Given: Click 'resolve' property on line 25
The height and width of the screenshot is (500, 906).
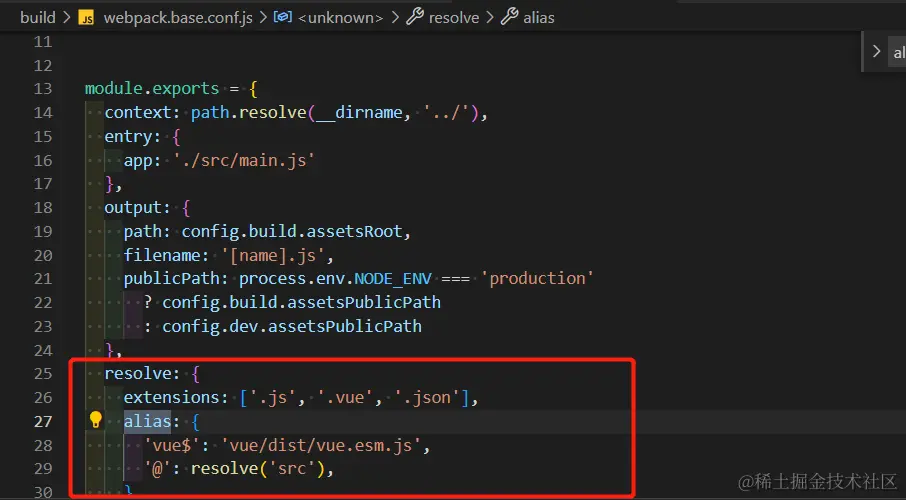Looking at the screenshot, I should coord(138,373).
